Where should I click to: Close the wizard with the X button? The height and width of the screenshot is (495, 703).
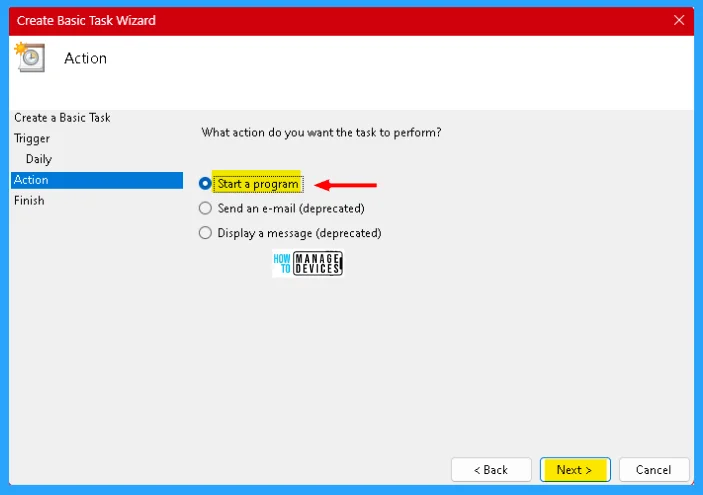click(x=679, y=20)
